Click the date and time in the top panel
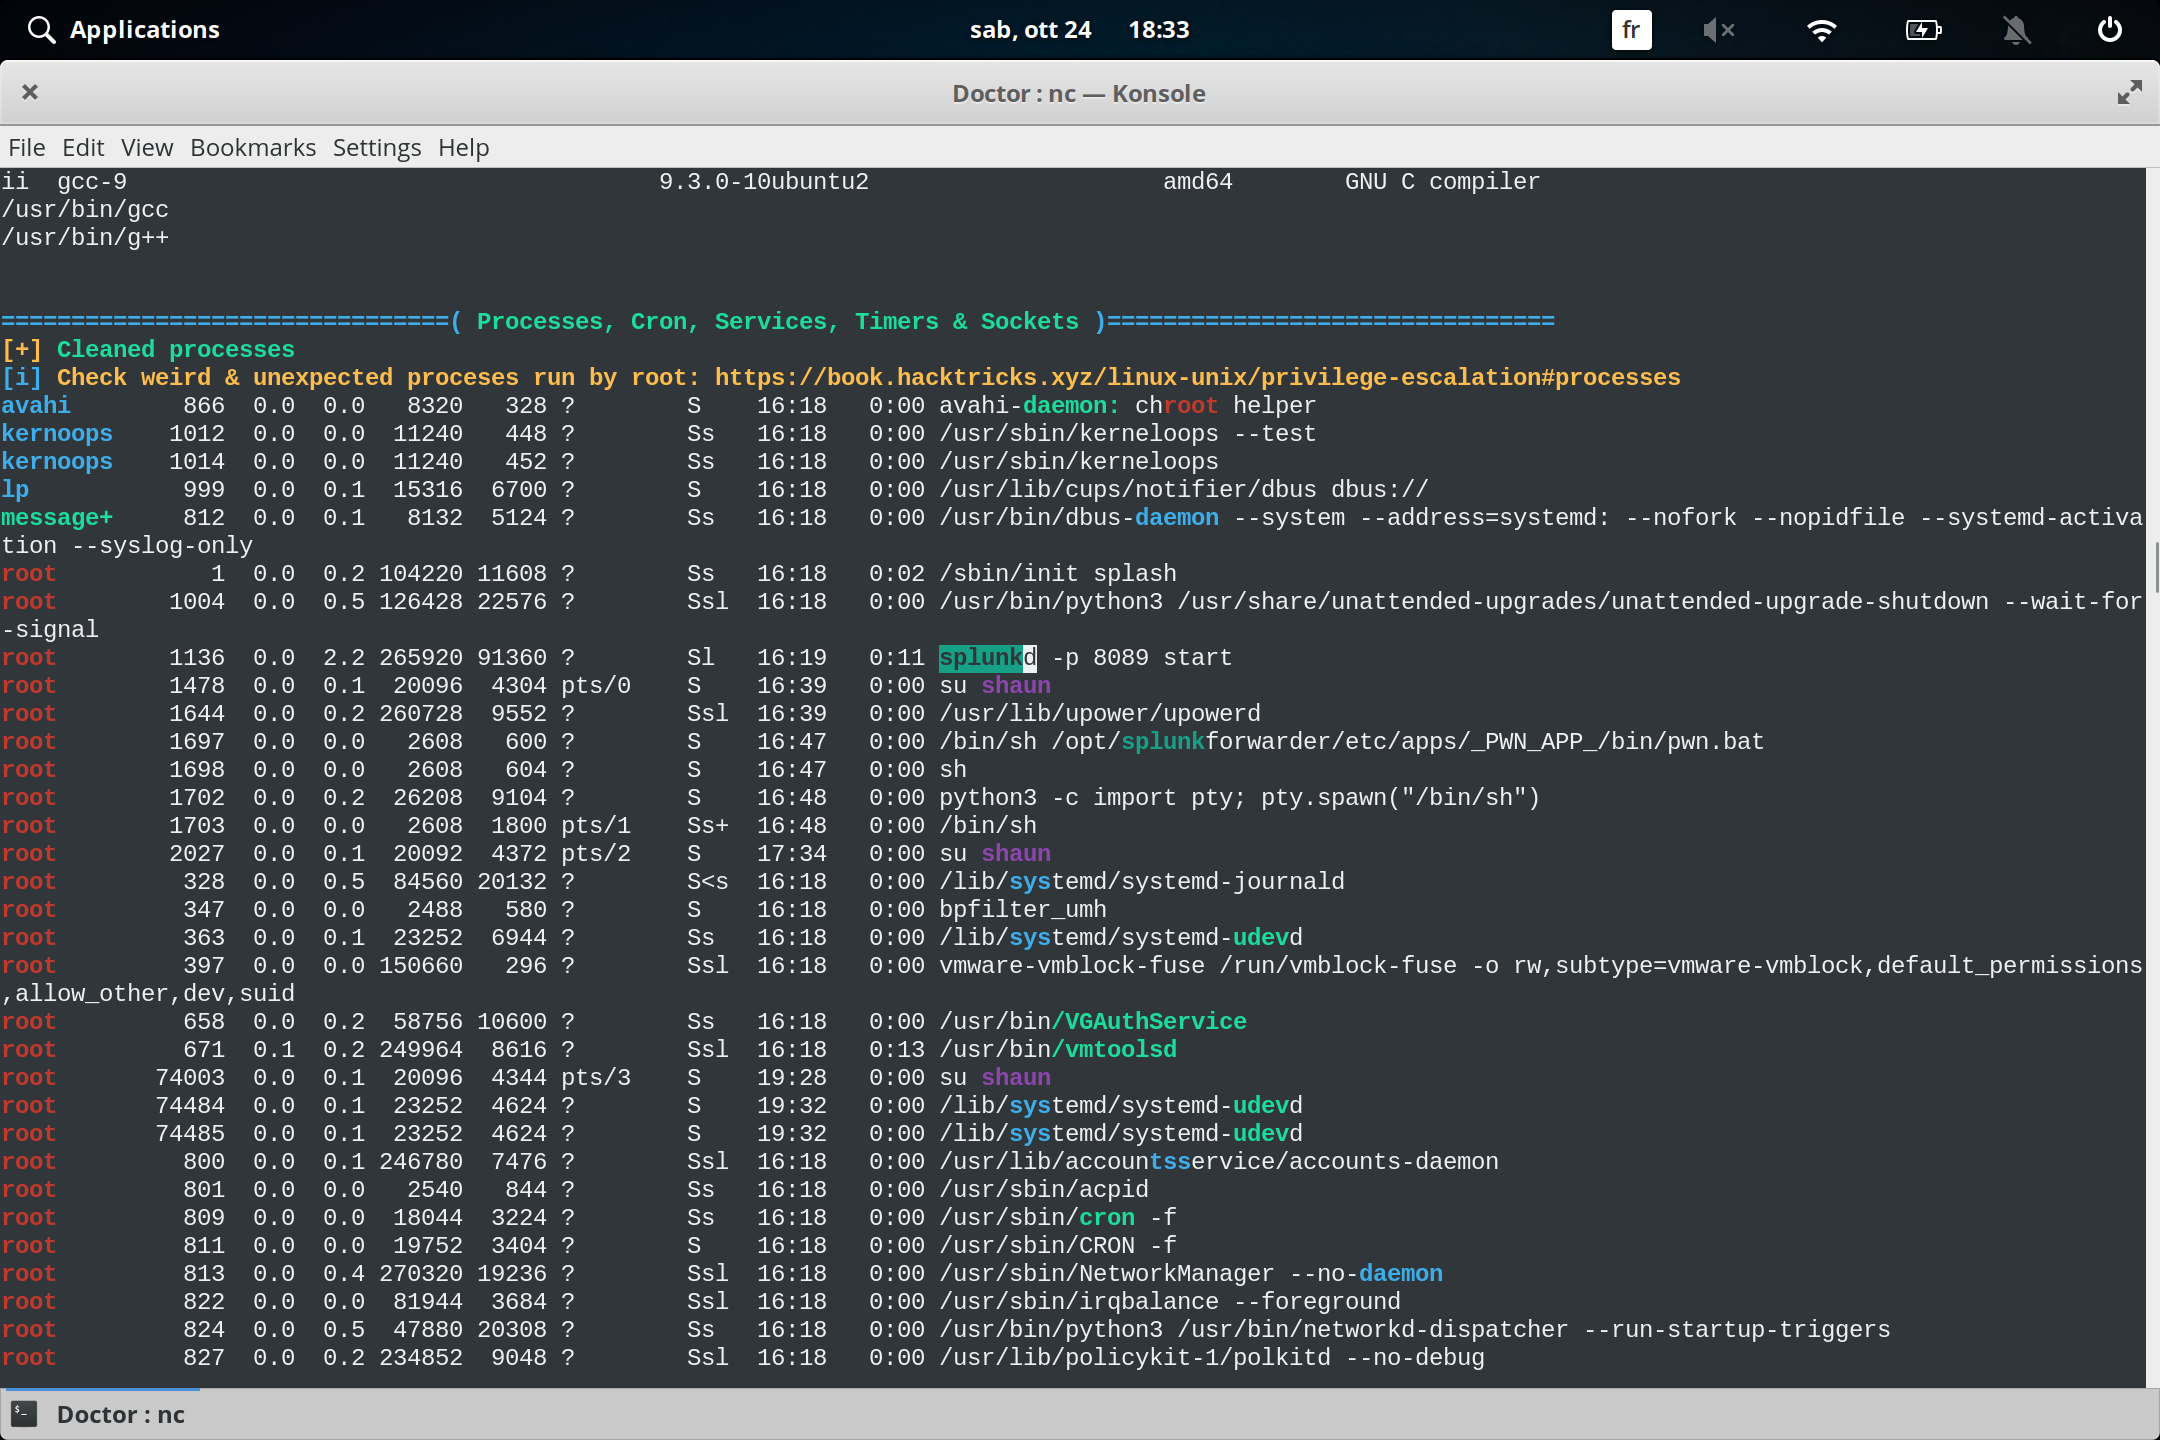2160x1440 pixels. 1078,30
